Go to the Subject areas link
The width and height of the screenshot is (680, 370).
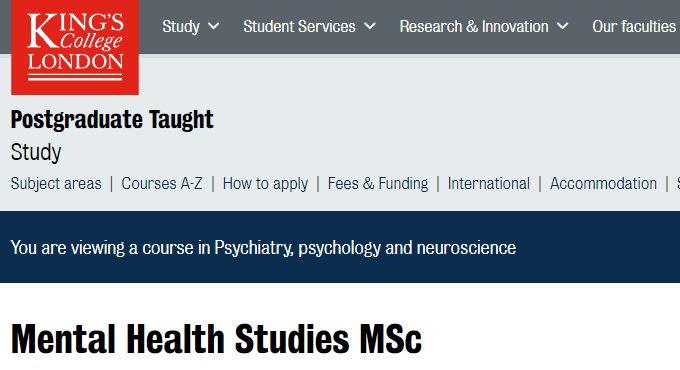56,183
